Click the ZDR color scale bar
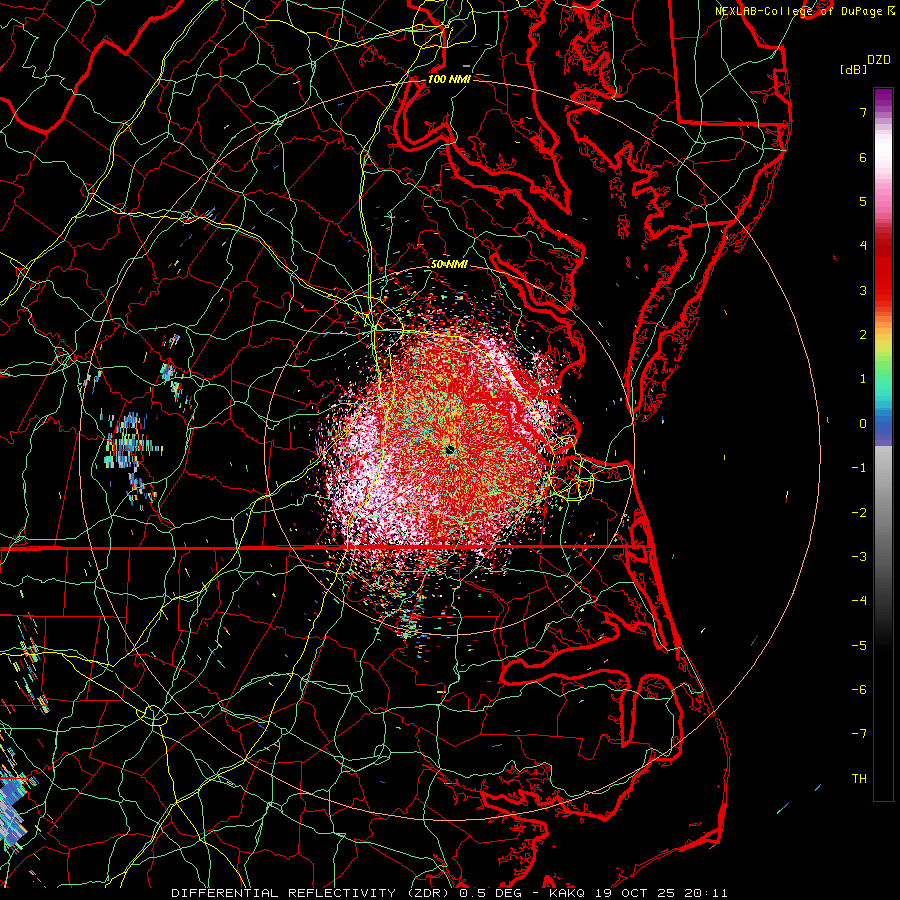The height and width of the screenshot is (900, 900). pyautogui.click(x=883, y=444)
